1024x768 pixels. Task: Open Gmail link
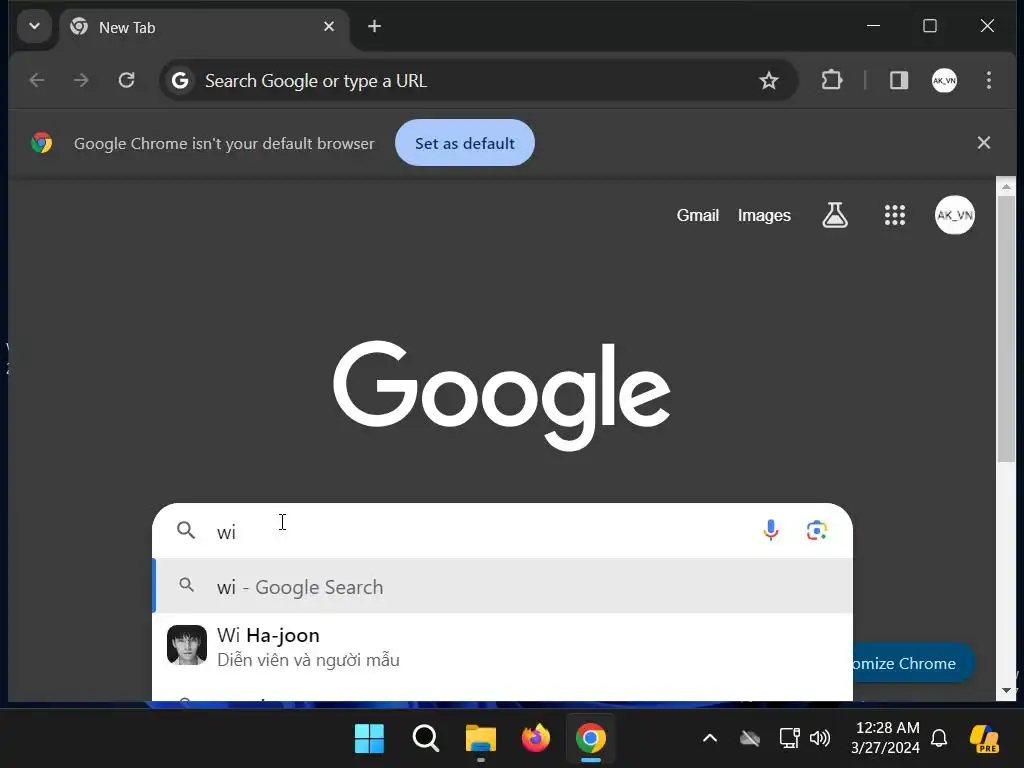[697, 215]
